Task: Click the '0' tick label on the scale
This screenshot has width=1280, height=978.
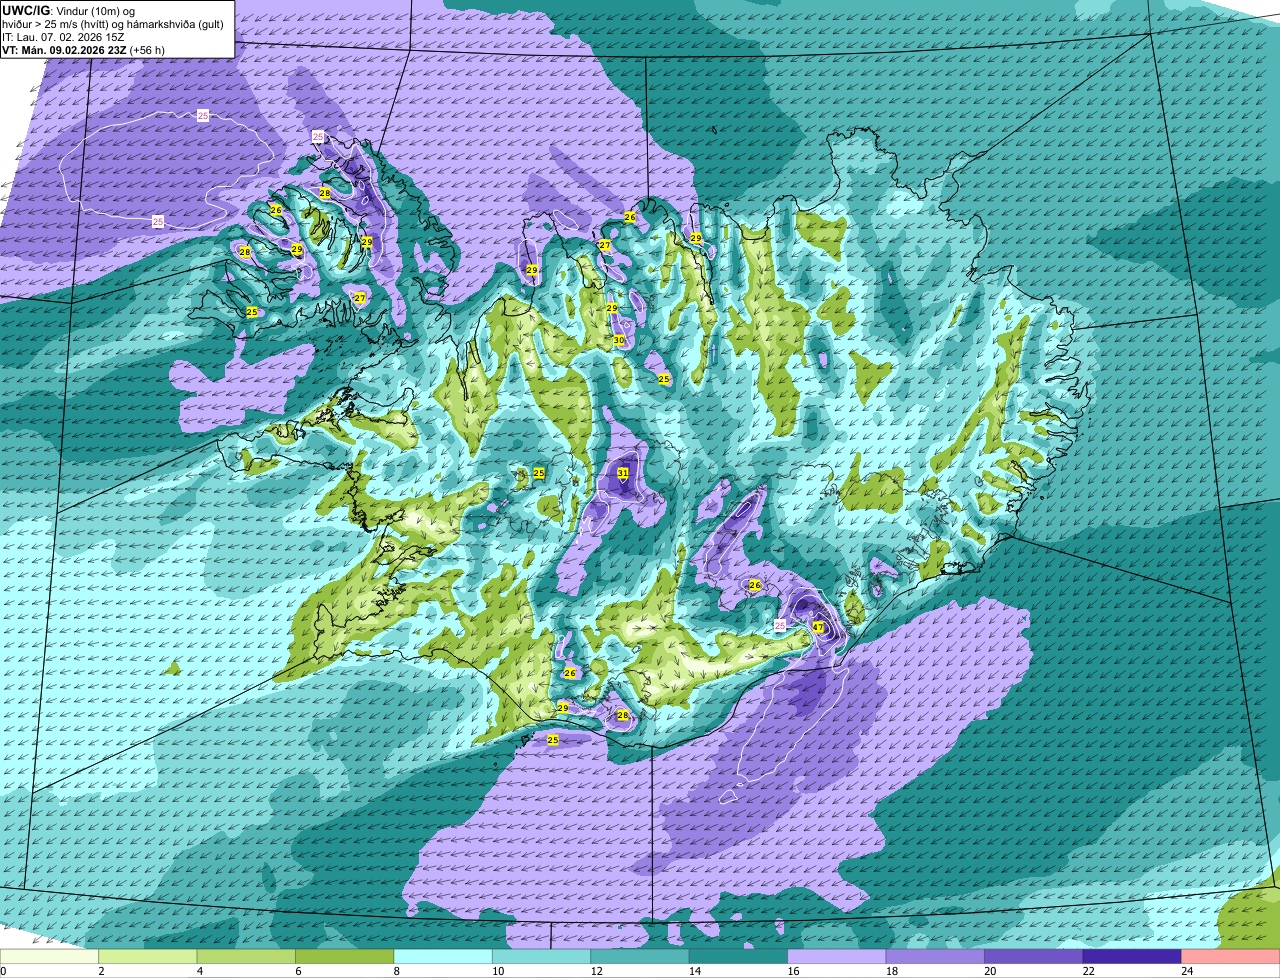Action: click(3, 971)
